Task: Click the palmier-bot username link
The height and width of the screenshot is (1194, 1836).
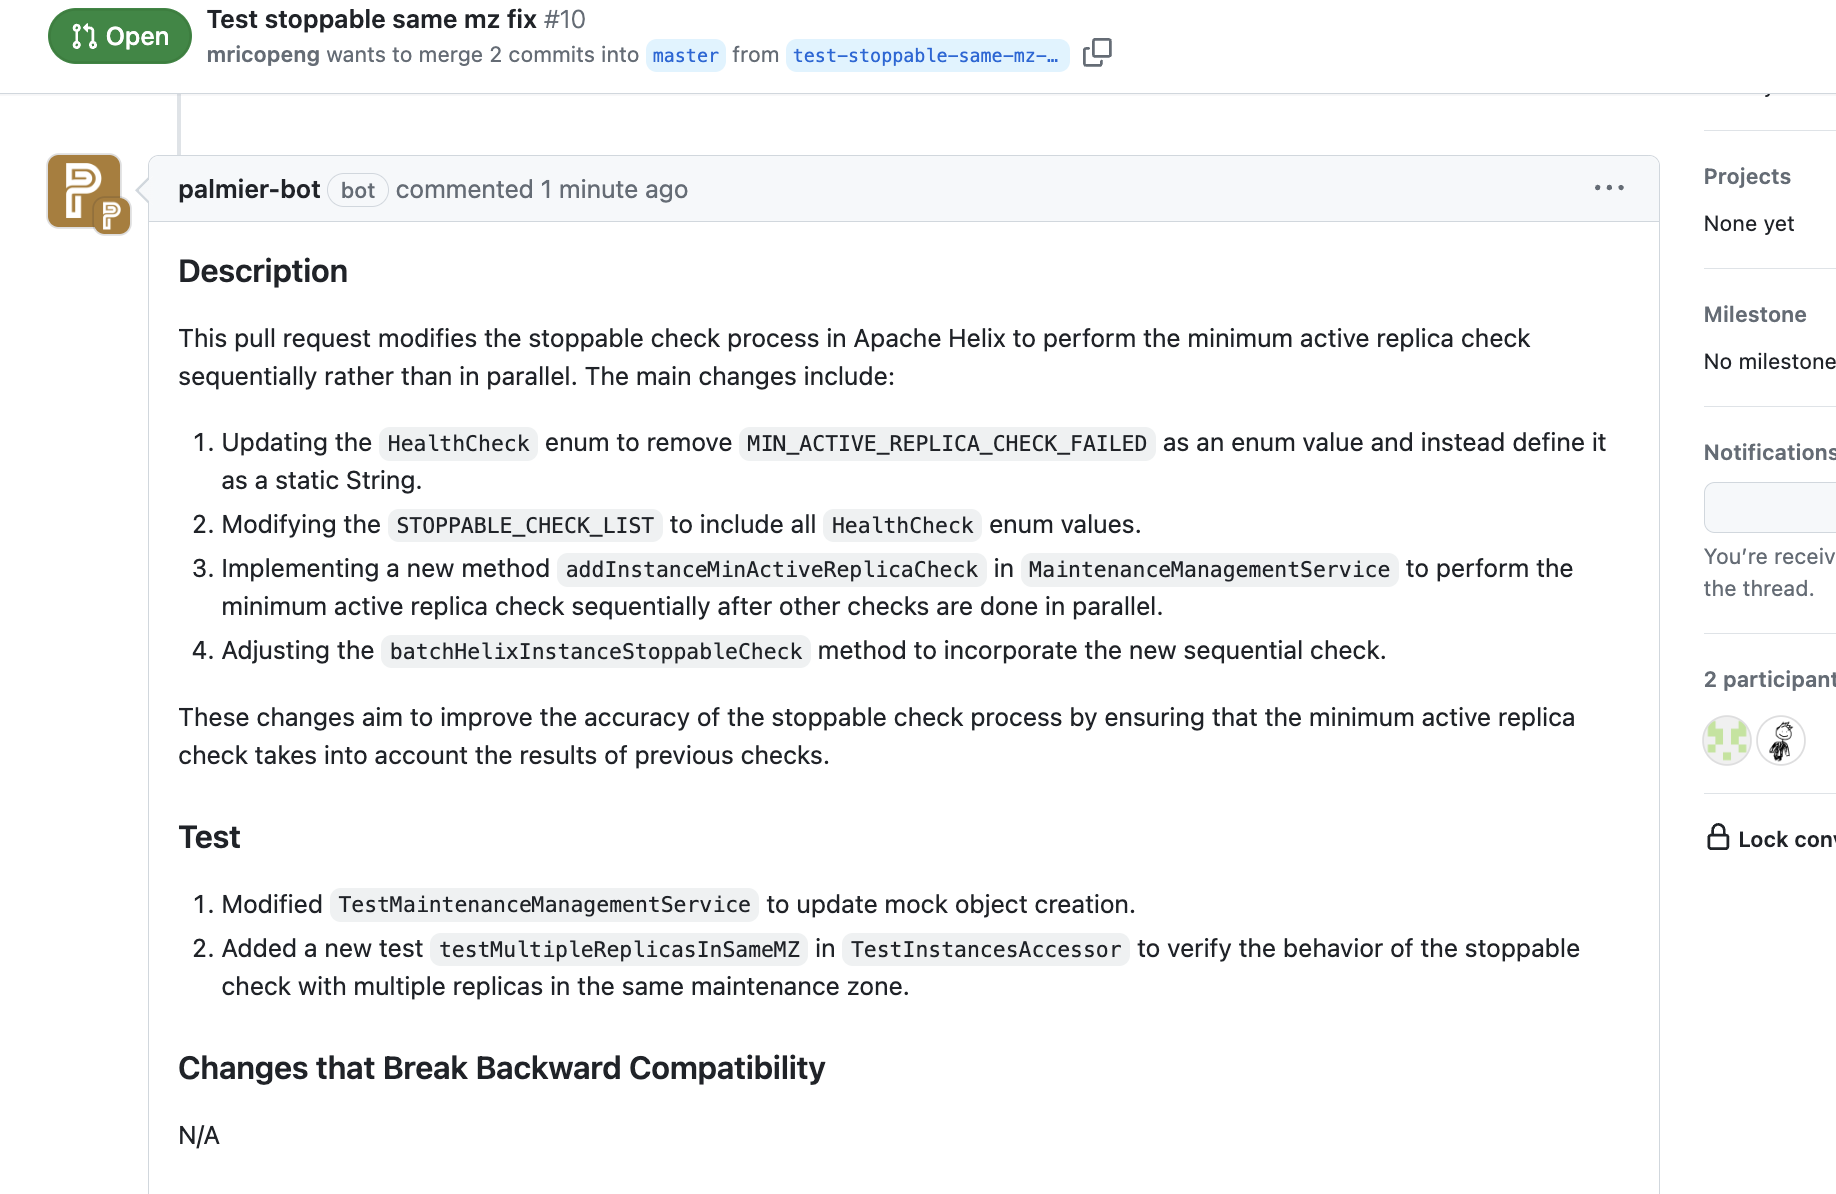Action: 249,190
